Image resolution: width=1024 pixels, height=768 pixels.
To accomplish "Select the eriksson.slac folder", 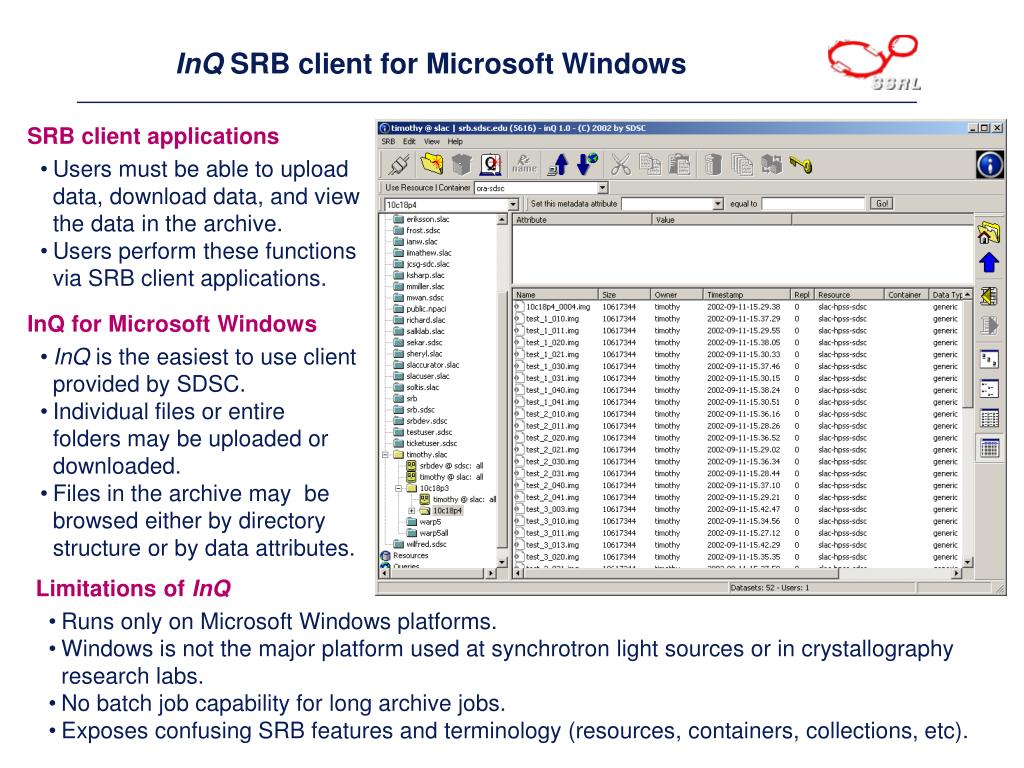I will click(427, 219).
